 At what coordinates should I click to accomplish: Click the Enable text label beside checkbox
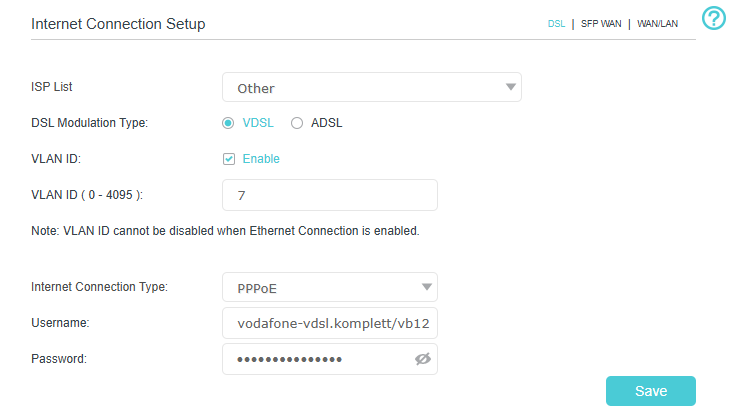tap(261, 158)
